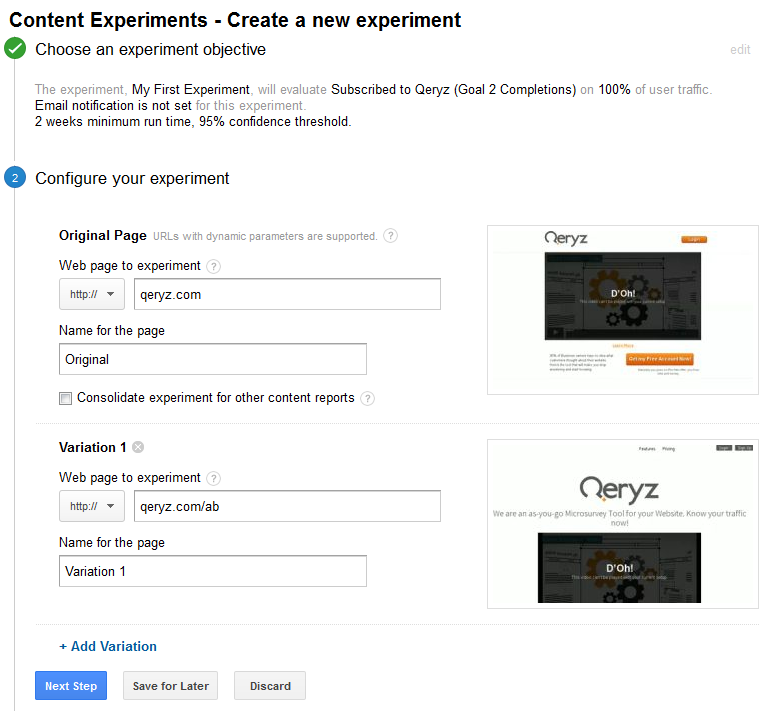Open the http:// protocol dropdown for Variation 1
The image size is (778, 711).
[x=92, y=507]
